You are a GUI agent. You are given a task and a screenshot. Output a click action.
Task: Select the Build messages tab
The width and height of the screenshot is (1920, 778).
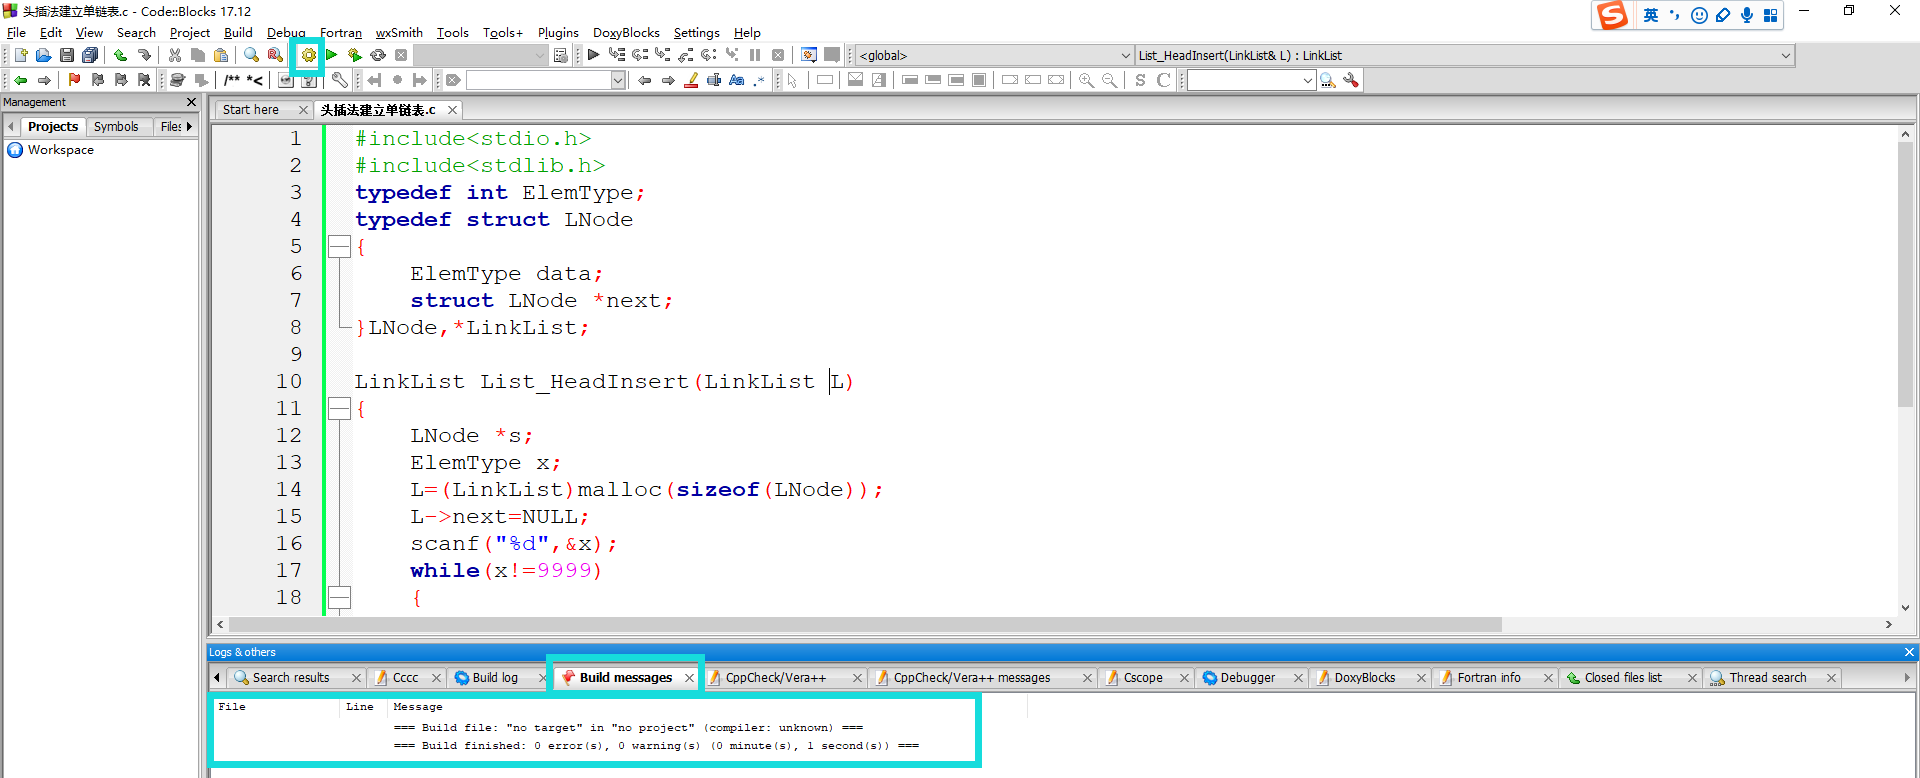[x=626, y=677]
